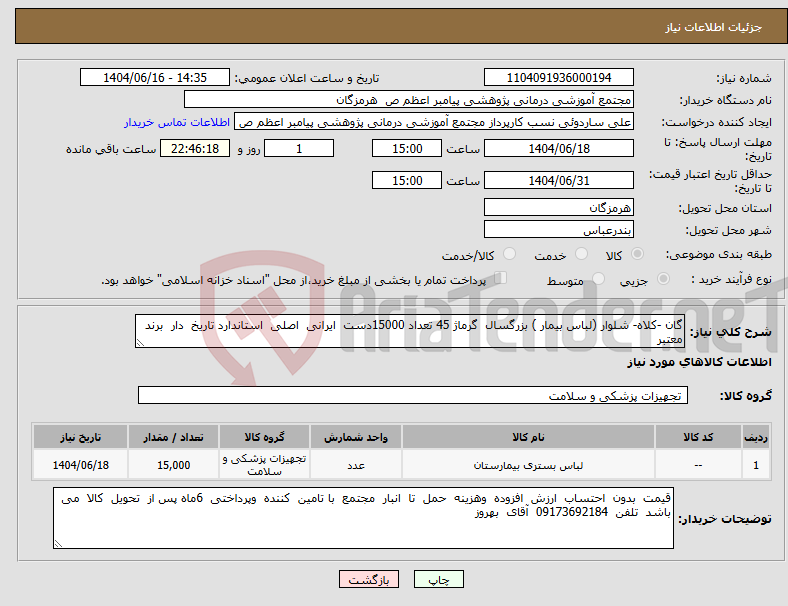Image resolution: width=788 pixels, height=606 pixels.
Task: Click the goods group field تجهیزات پزشکی و سلامت
Action: pyautogui.click(x=413, y=395)
